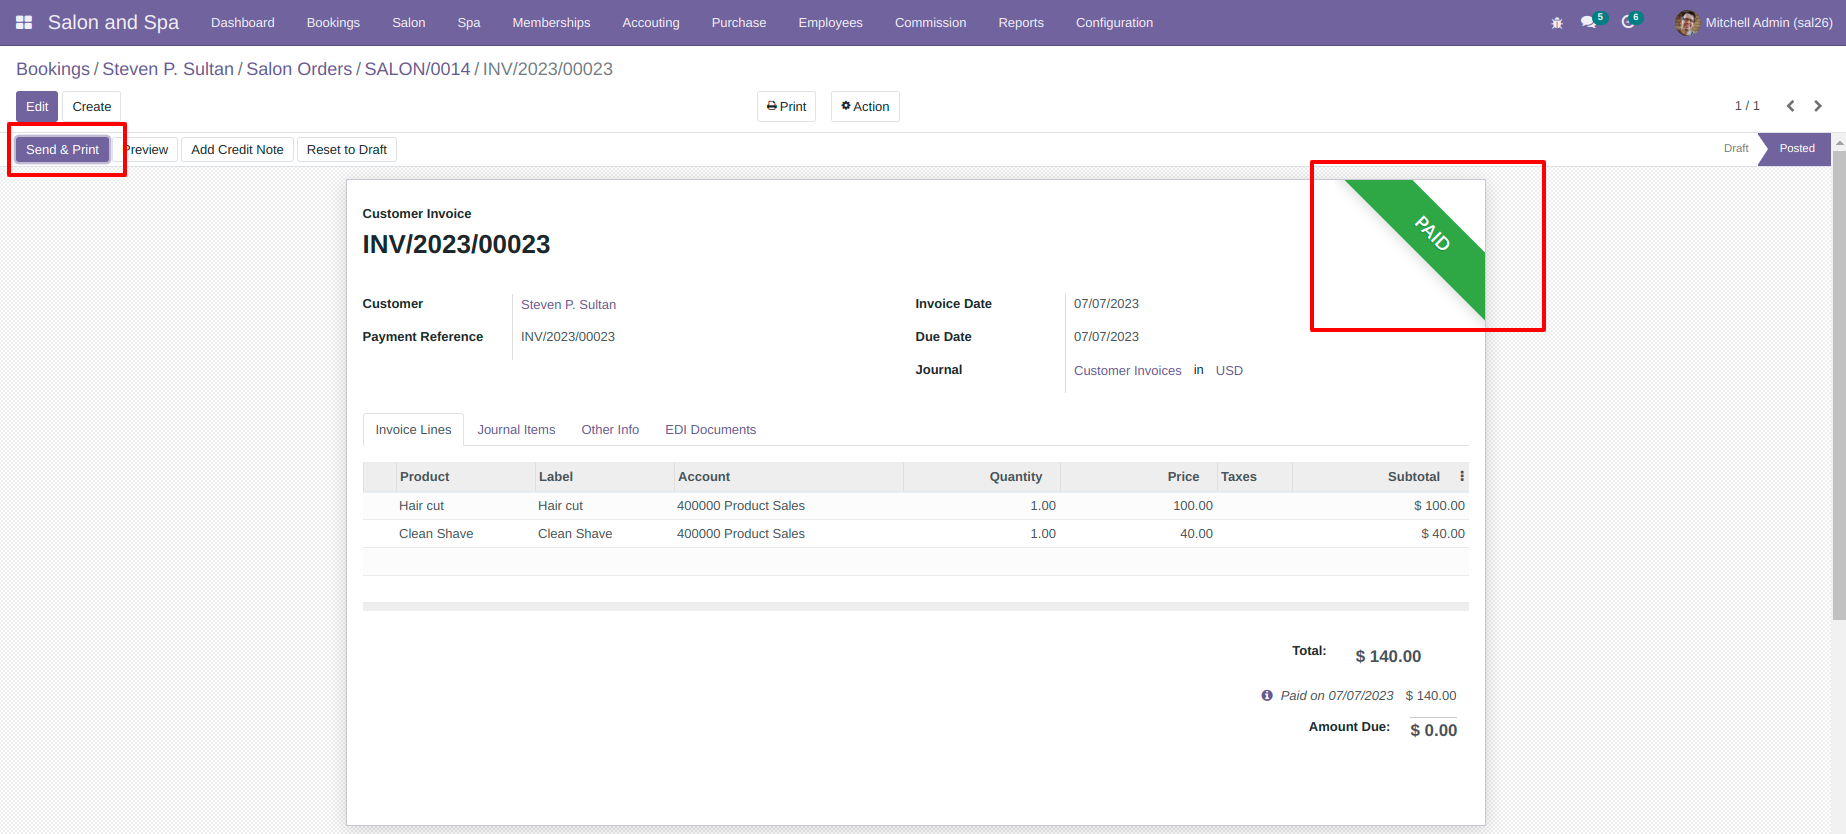Open the Action dropdown
This screenshot has height=834, width=1846.
coord(865,106)
